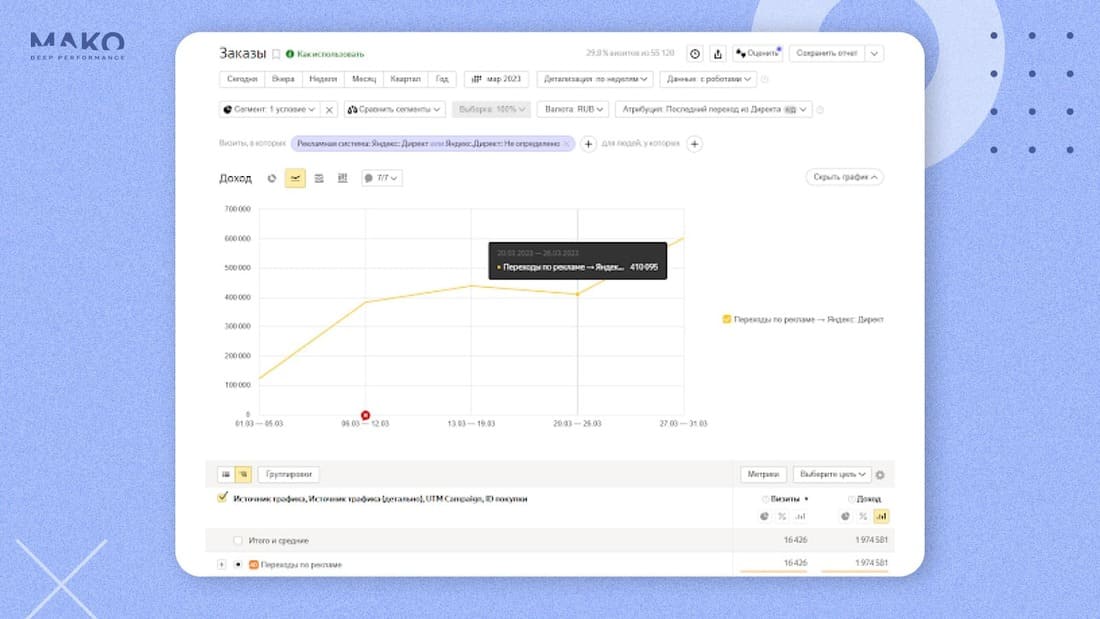Click the bookmark icon next to Заказы

point(276,54)
